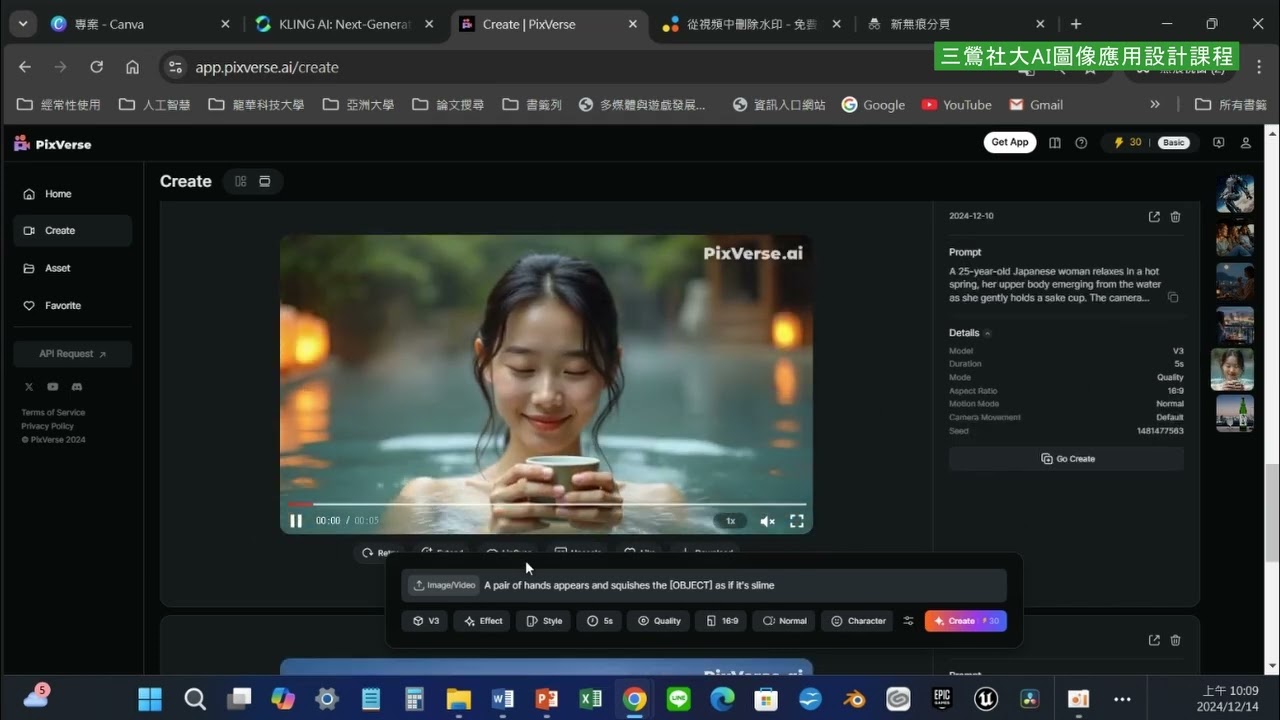The height and width of the screenshot is (720, 1280).
Task: Change the Quality mode setting
Action: [x=658, y=621]
